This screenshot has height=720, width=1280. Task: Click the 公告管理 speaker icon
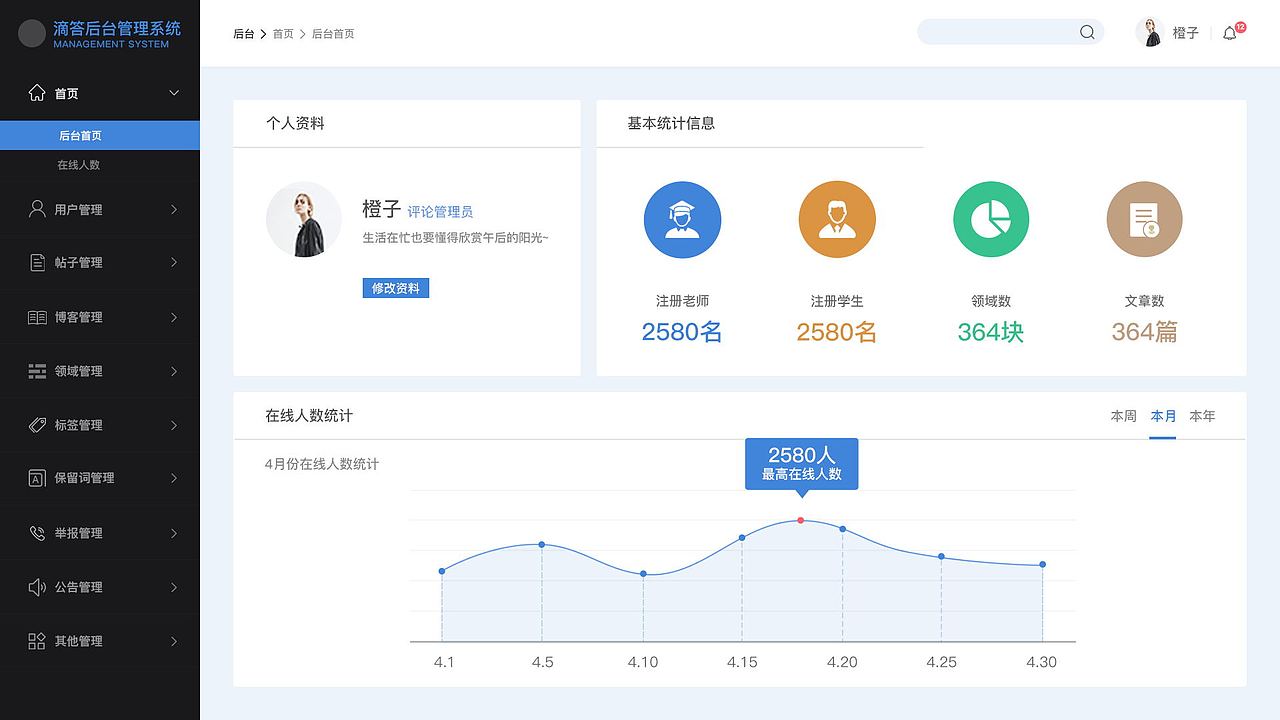(x=36, y=587)
